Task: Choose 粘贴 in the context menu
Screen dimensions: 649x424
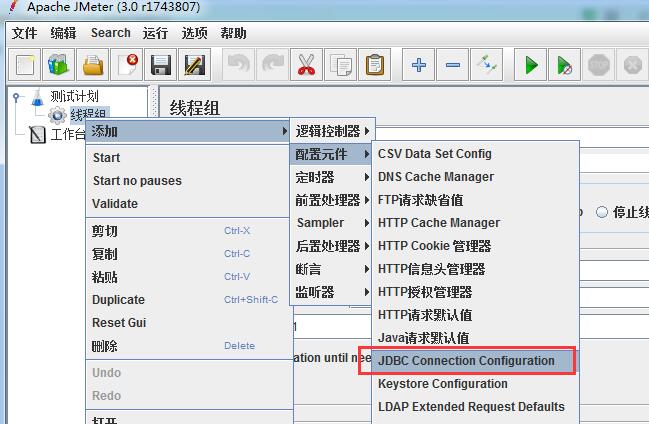Action: coord(187,277)
